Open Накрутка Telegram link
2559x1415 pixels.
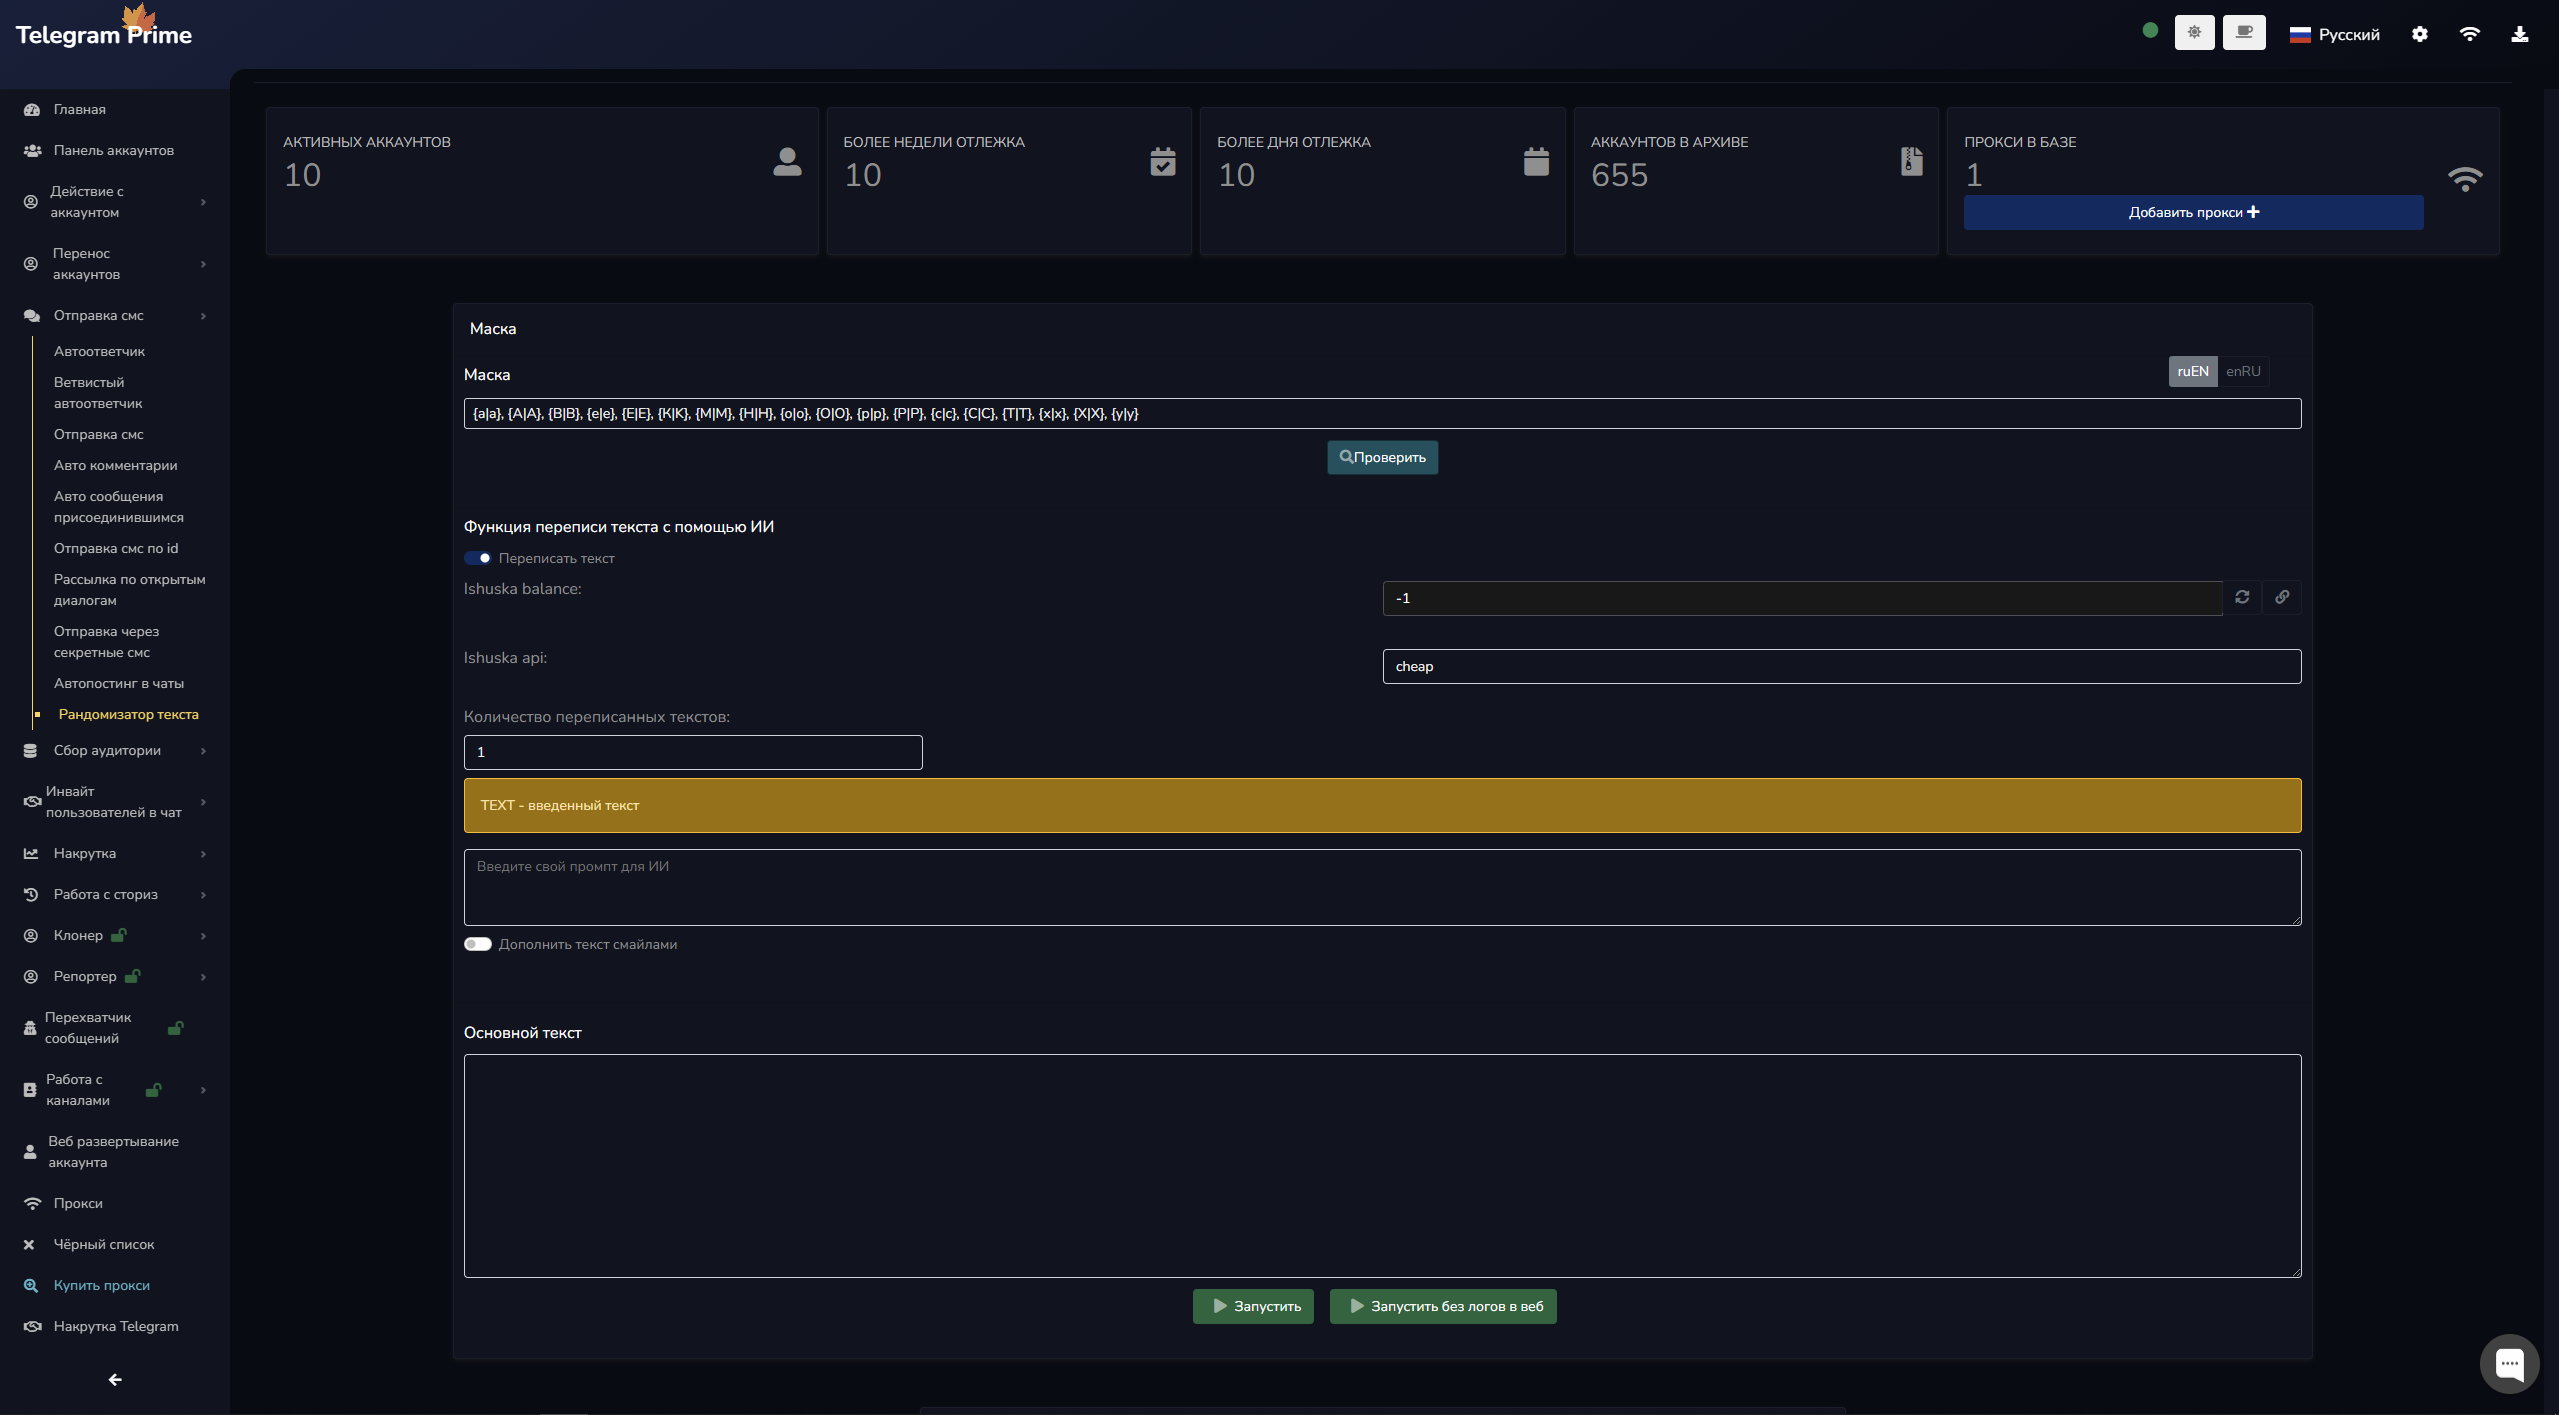point(115,1326)
